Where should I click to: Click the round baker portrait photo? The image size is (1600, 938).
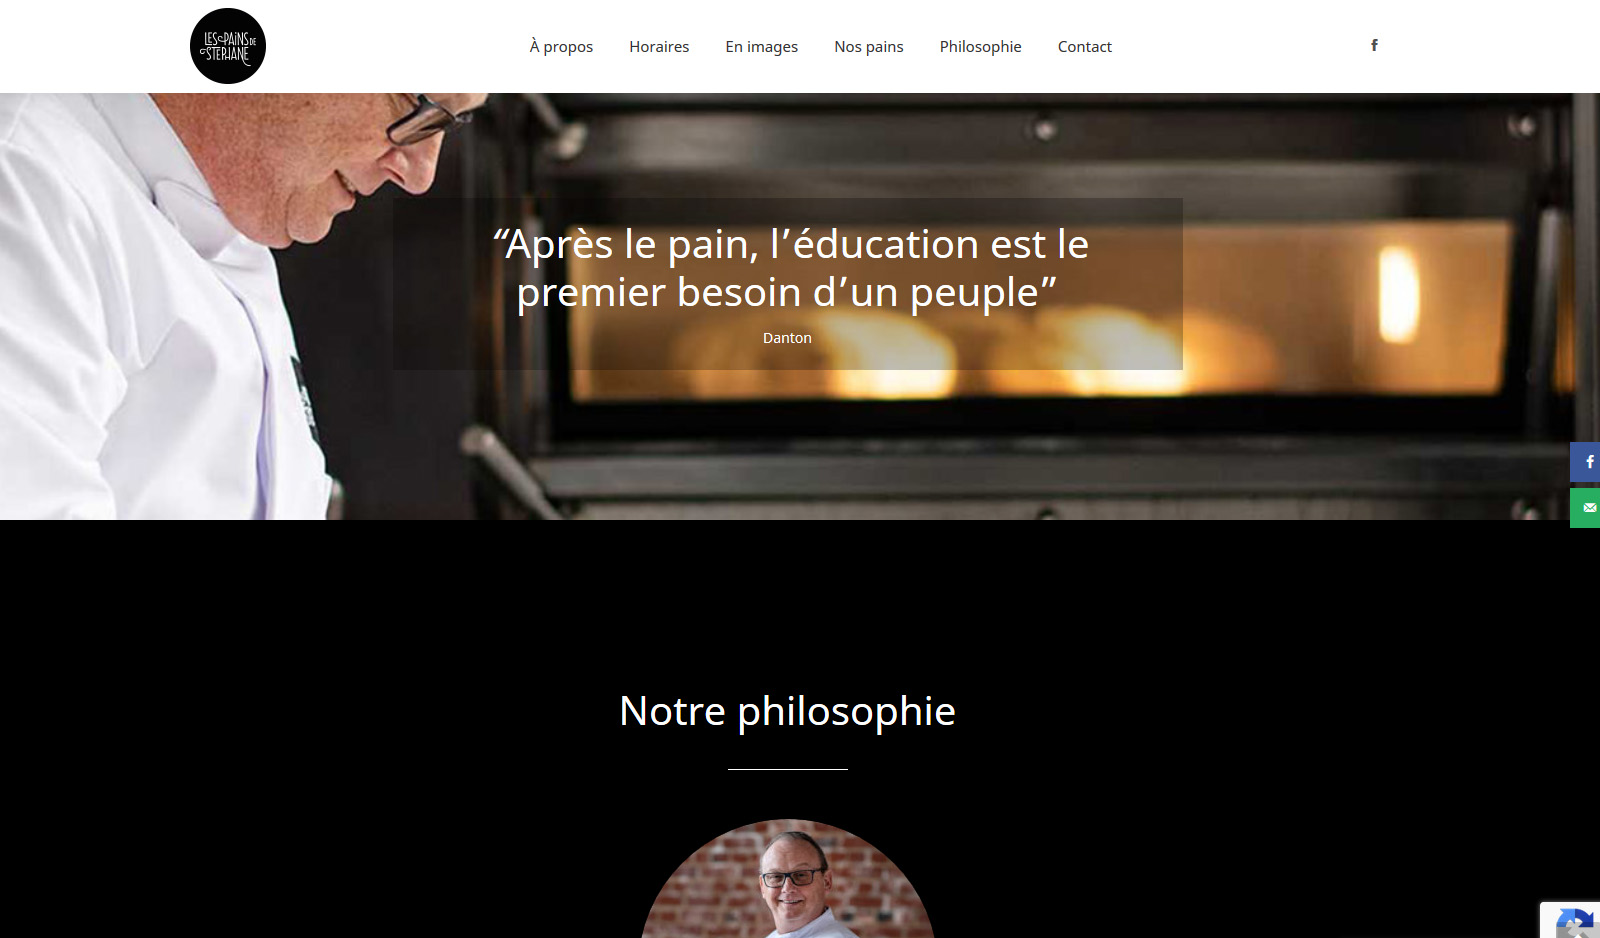pos(788,879)
